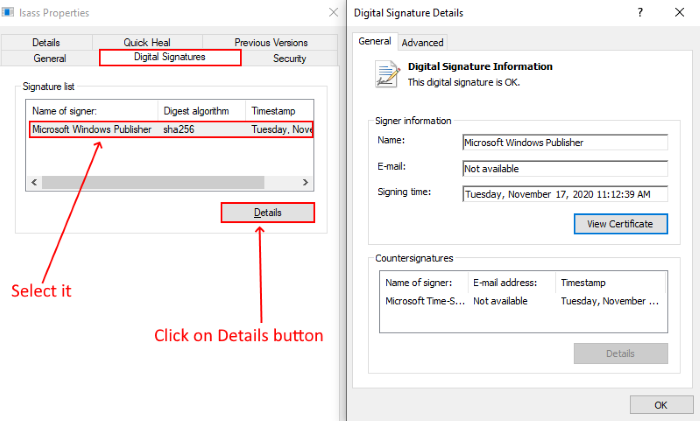The height and width of the screenshot is (421, 700).
Task: Open the Previous Versions tab
Action: click(271, 42)
